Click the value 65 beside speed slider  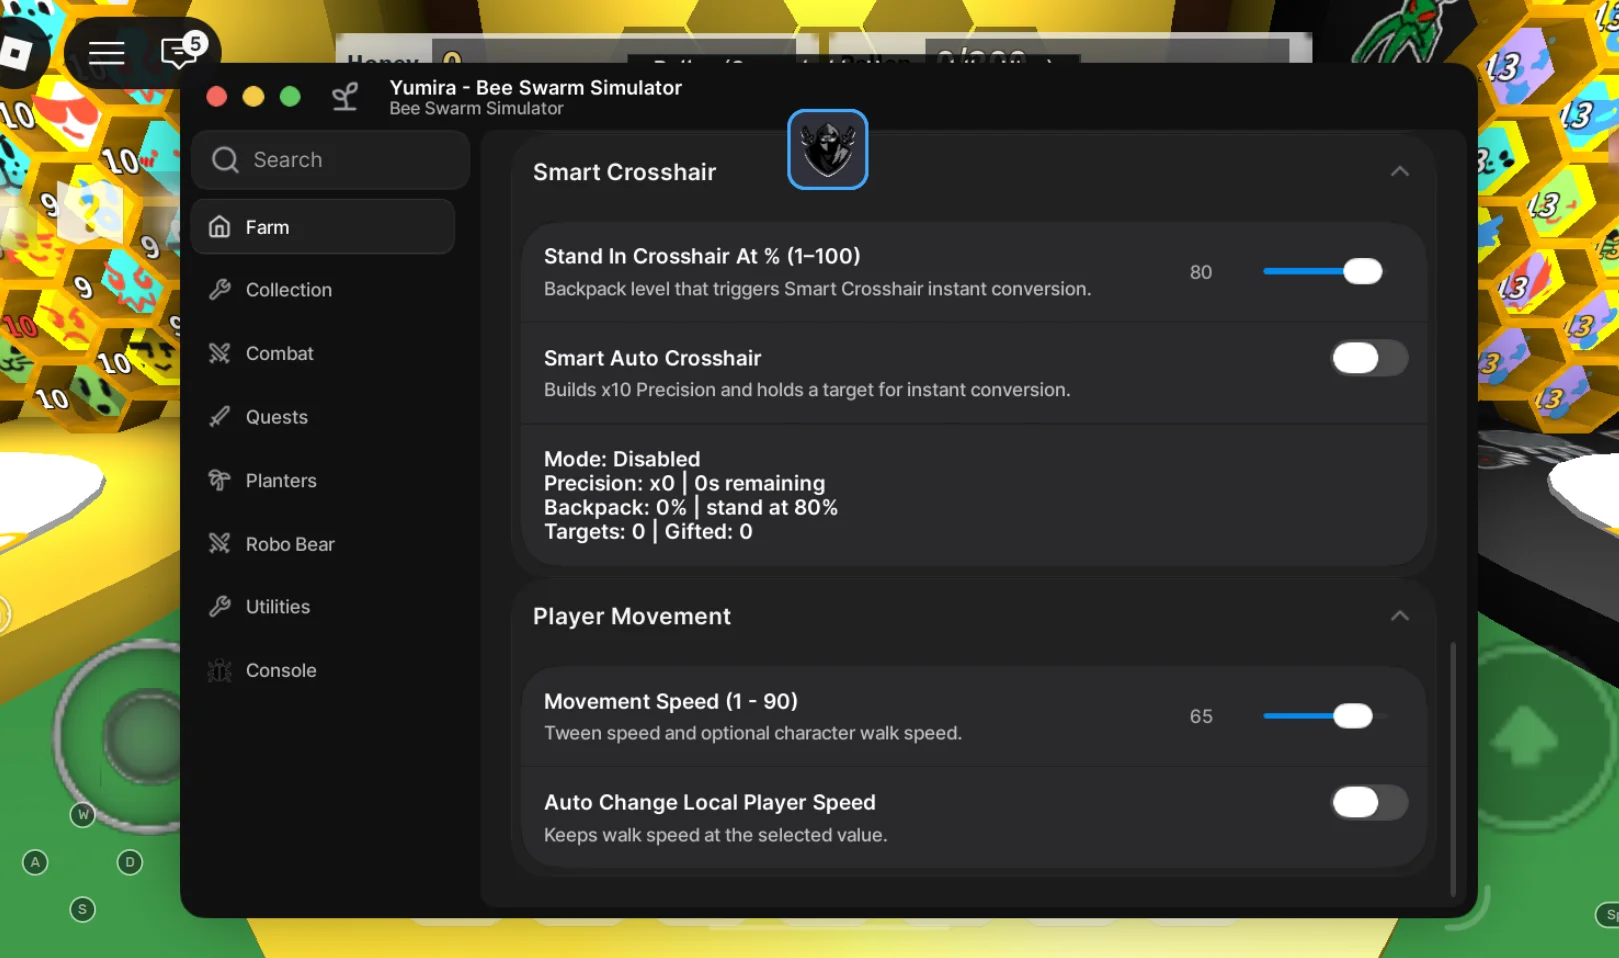[1200, 716]
